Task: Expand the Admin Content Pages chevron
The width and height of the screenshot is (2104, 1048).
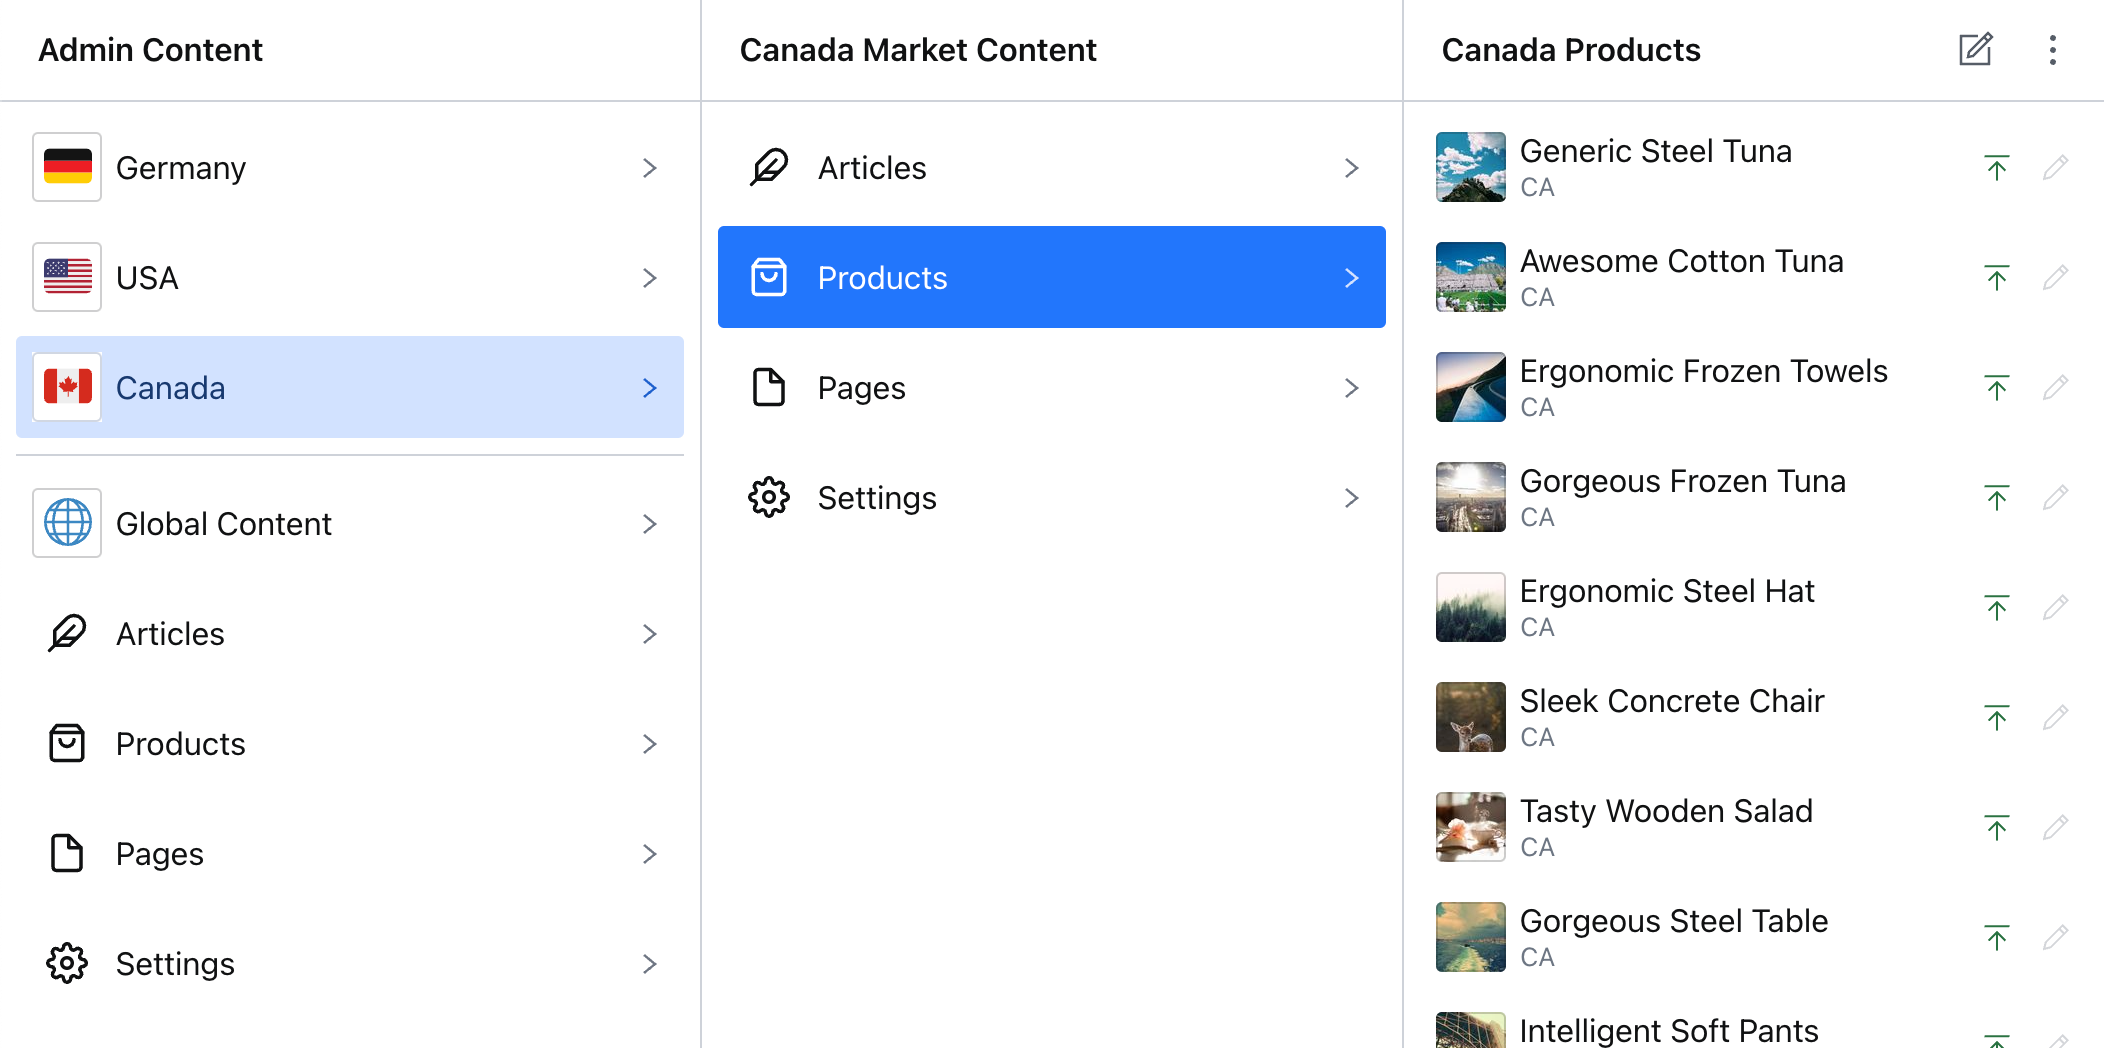Action: pos(650,854)
